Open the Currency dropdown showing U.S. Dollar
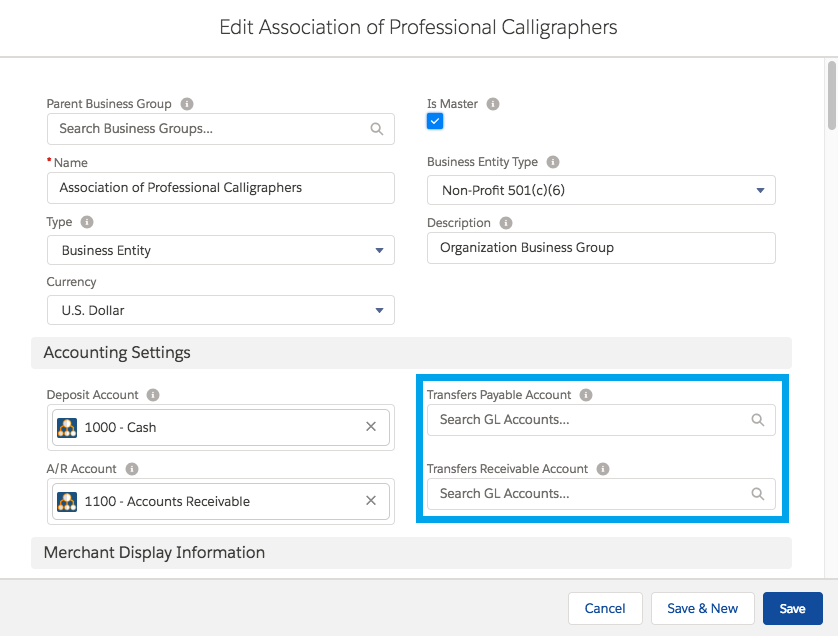This screenshot has width=838, height=636. 220,310
